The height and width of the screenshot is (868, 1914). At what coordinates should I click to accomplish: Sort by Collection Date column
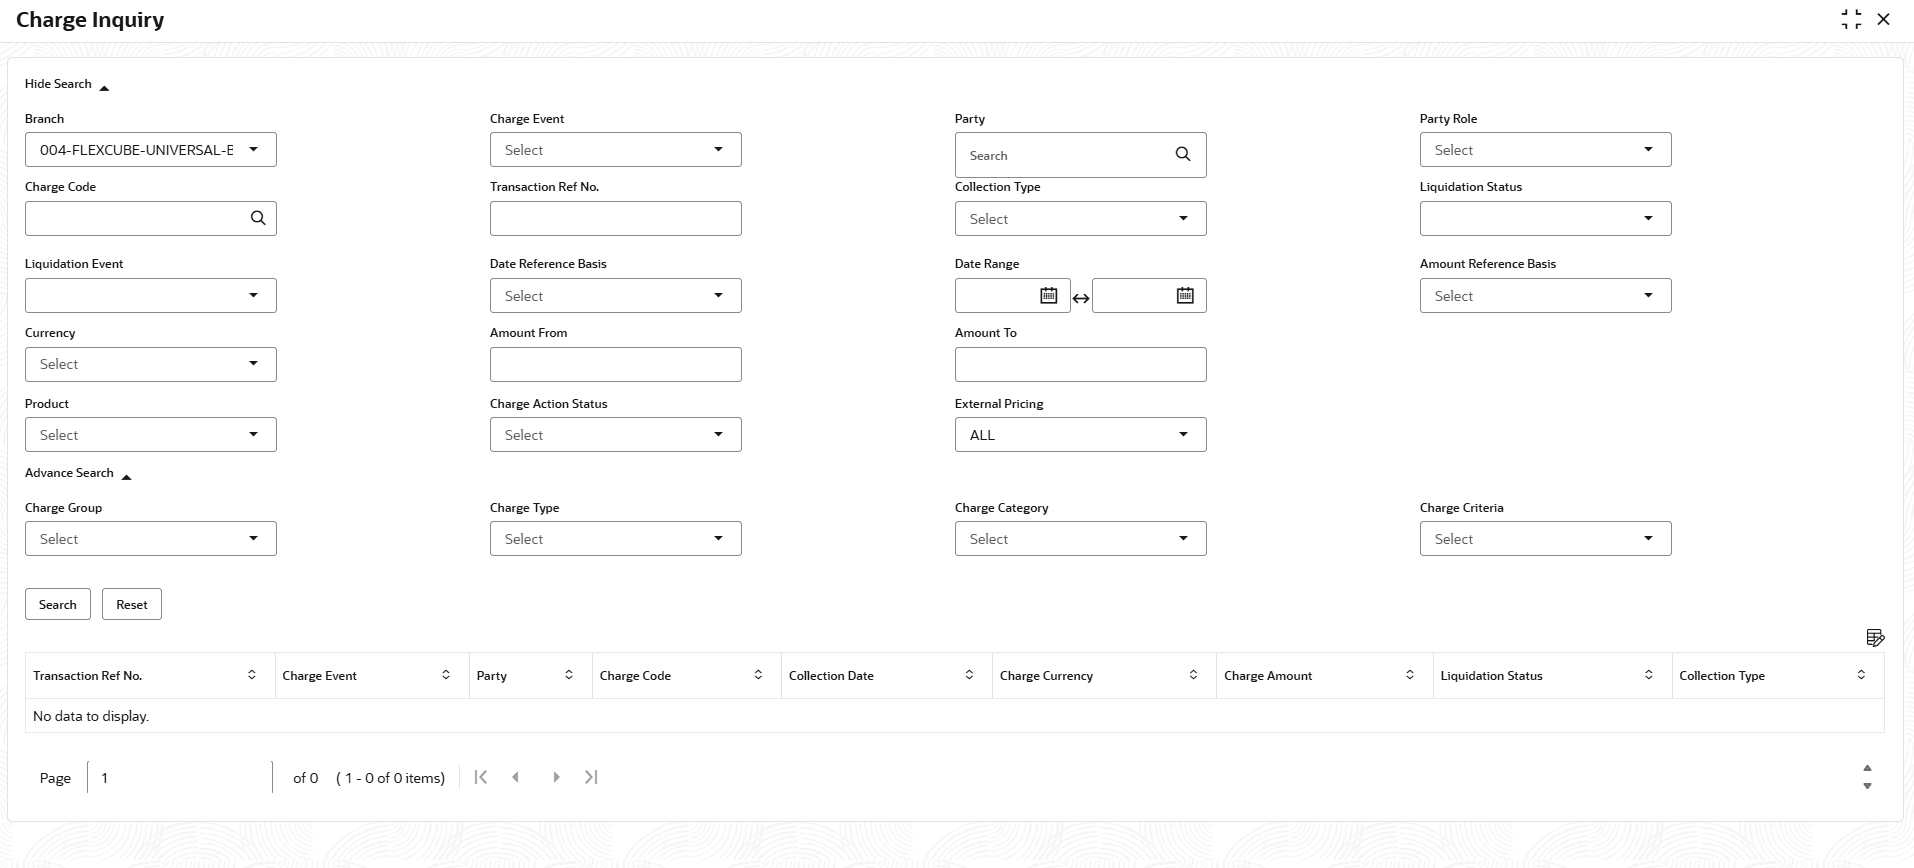tap(969, 675)
